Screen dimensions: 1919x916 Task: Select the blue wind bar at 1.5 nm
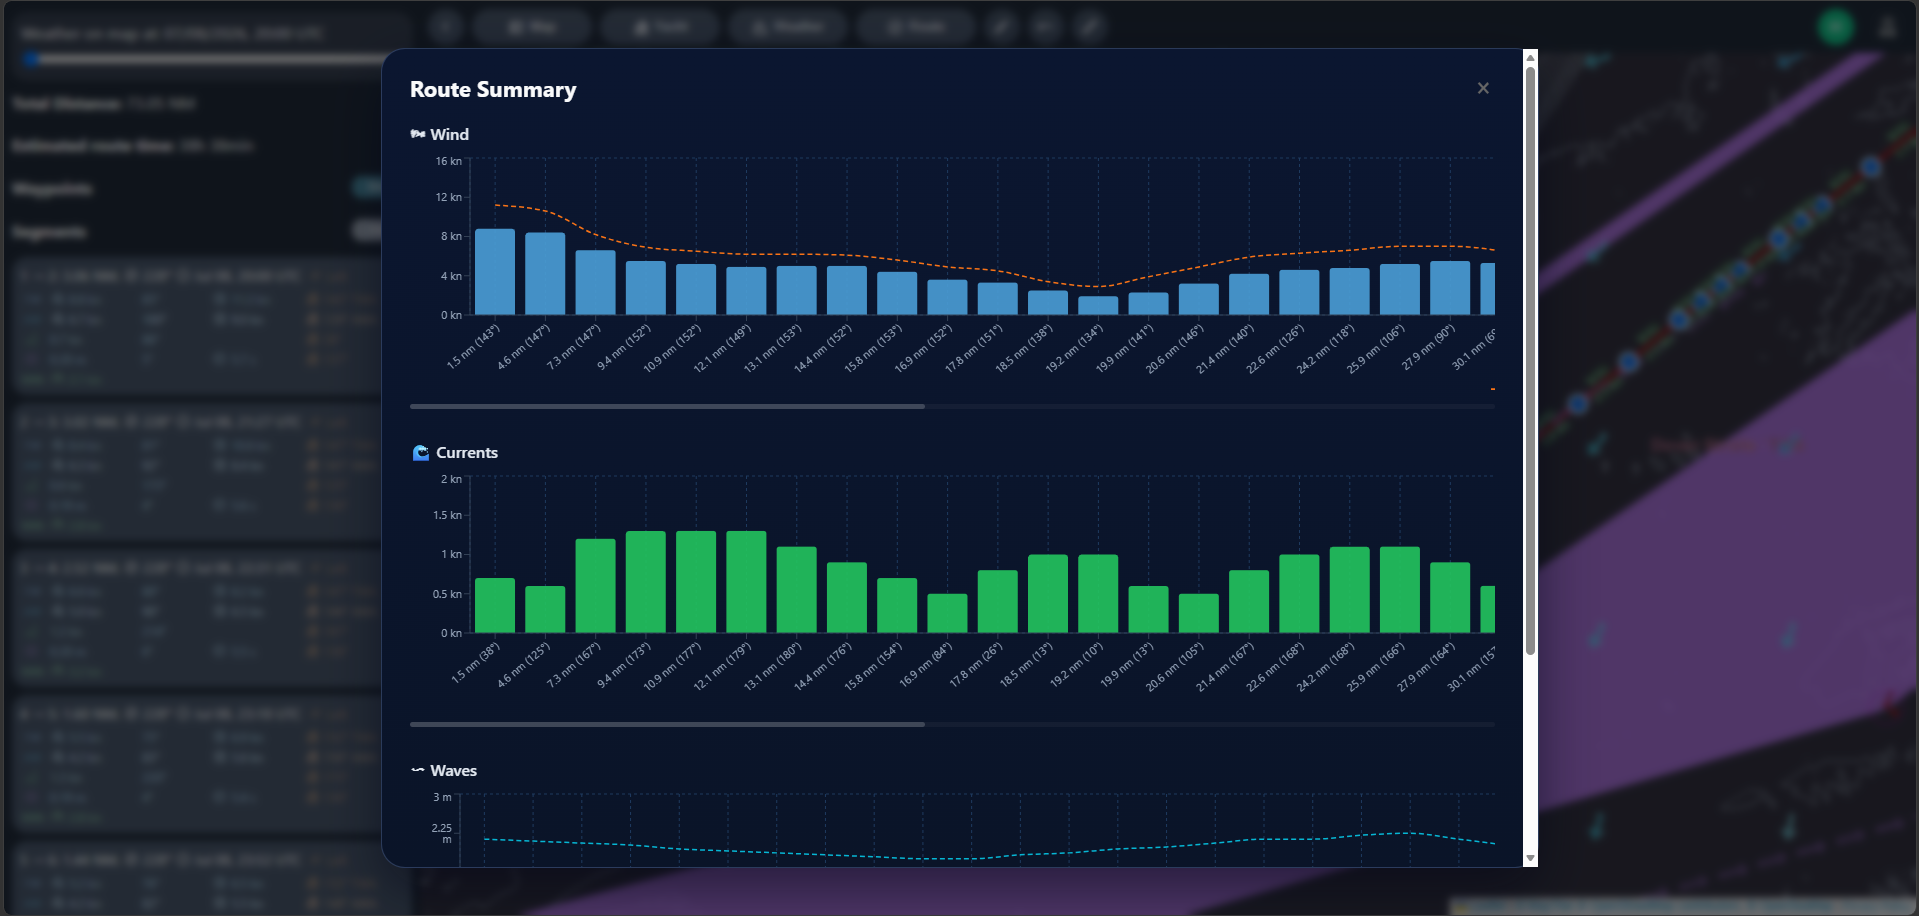tap(495, 272)
